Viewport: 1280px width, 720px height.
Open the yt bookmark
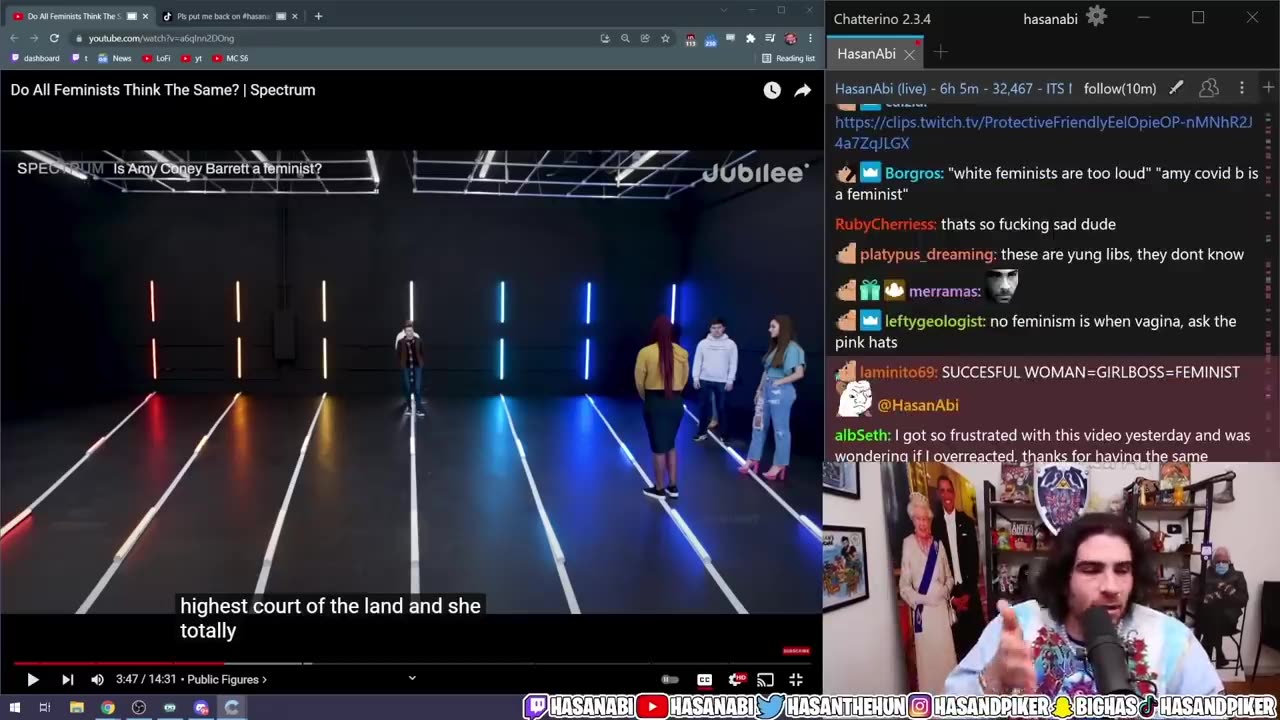click(192, 58)
